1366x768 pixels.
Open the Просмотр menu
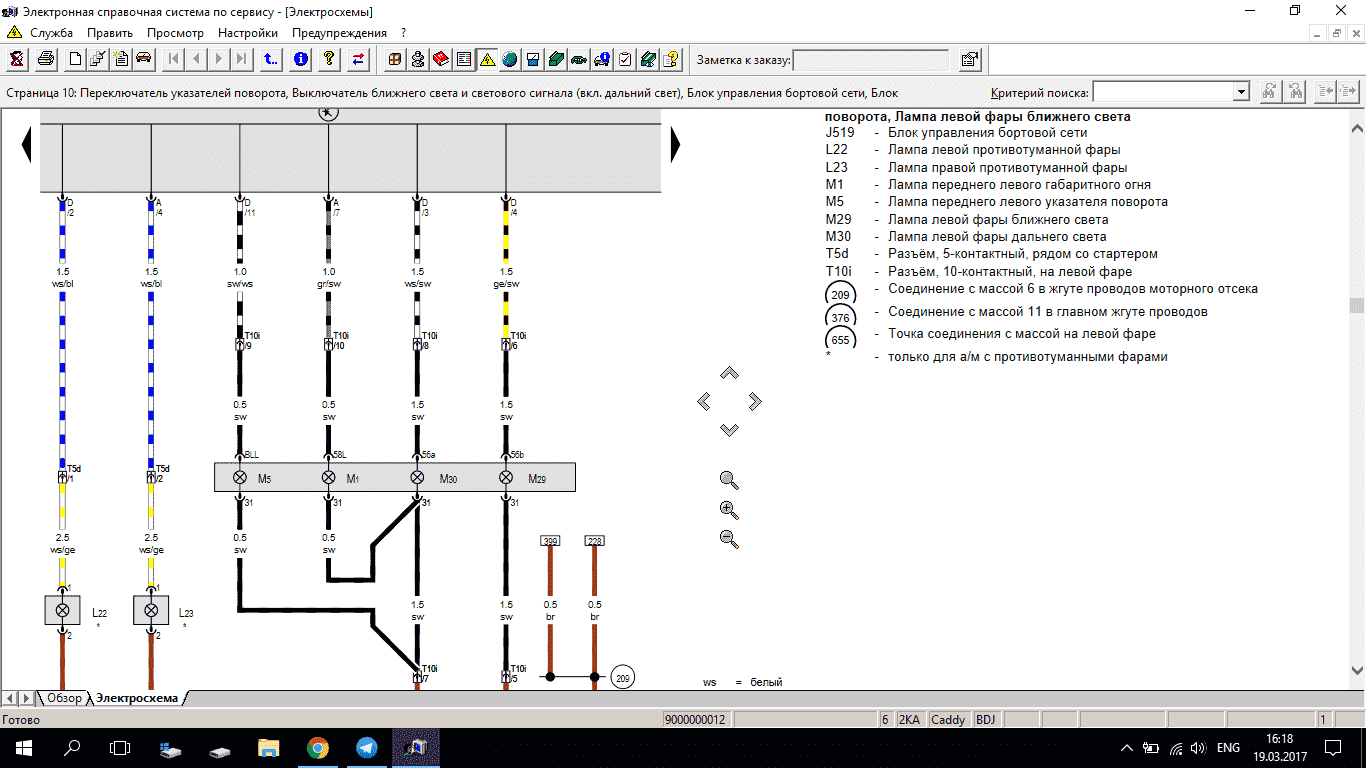point(175,32)
